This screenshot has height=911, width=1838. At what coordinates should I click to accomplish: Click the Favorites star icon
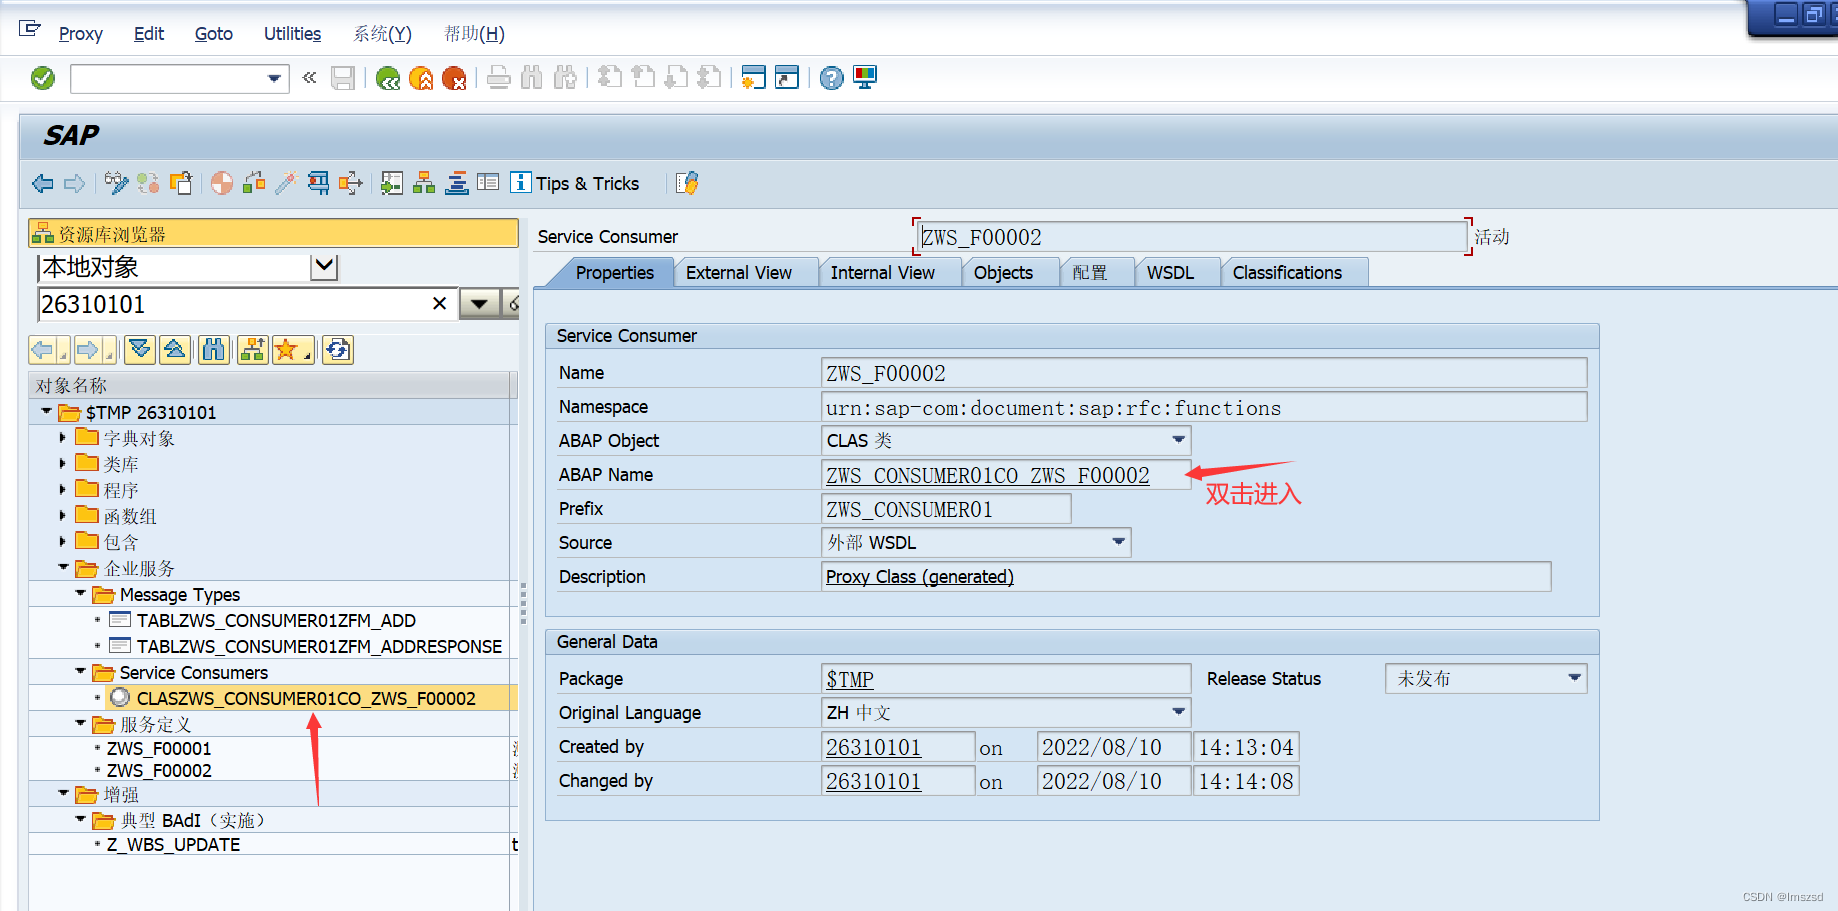(x=292, y=350)
